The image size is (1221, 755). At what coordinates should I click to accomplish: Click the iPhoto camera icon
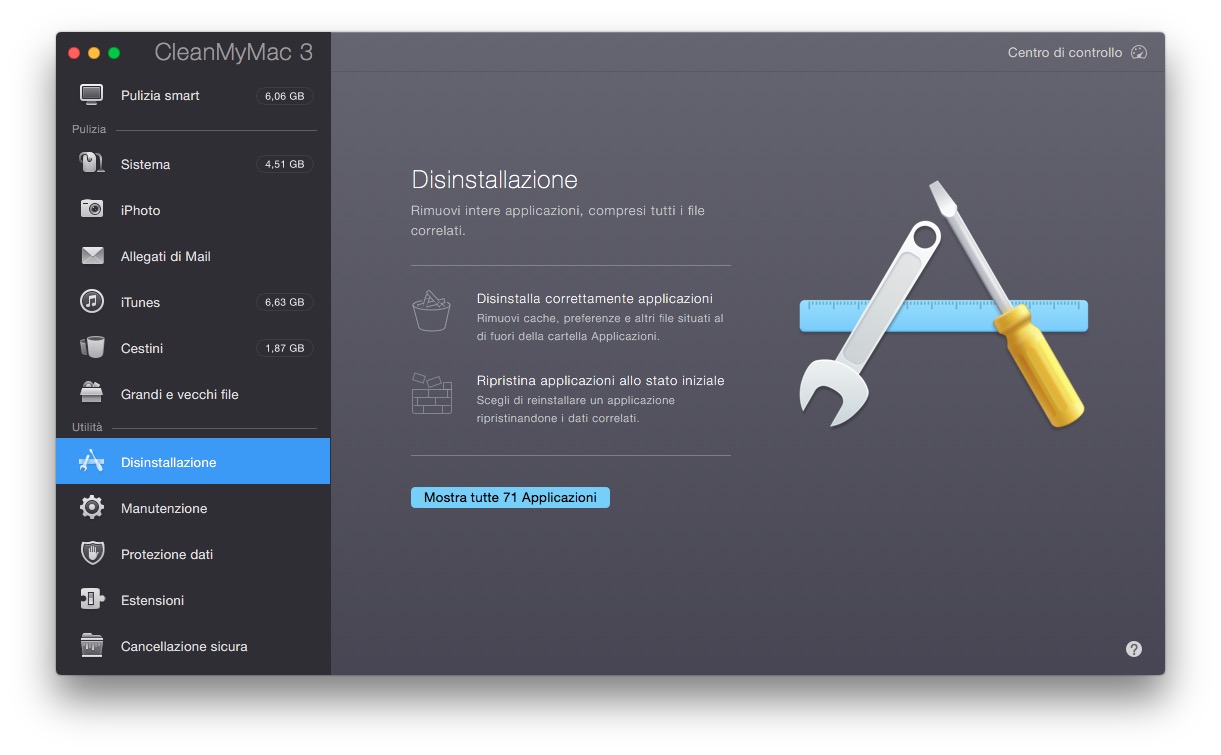pyautogui.click(x=92, y=209)
